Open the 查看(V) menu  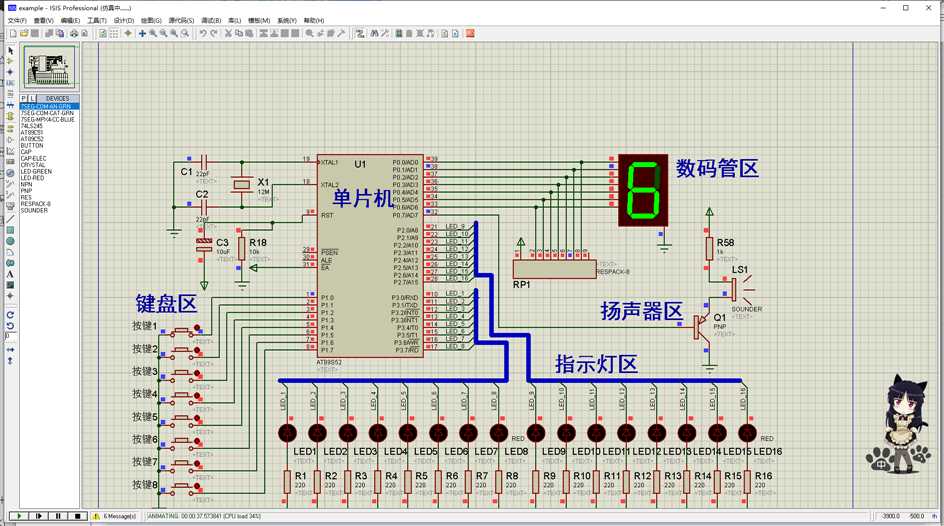click(43, 20)
